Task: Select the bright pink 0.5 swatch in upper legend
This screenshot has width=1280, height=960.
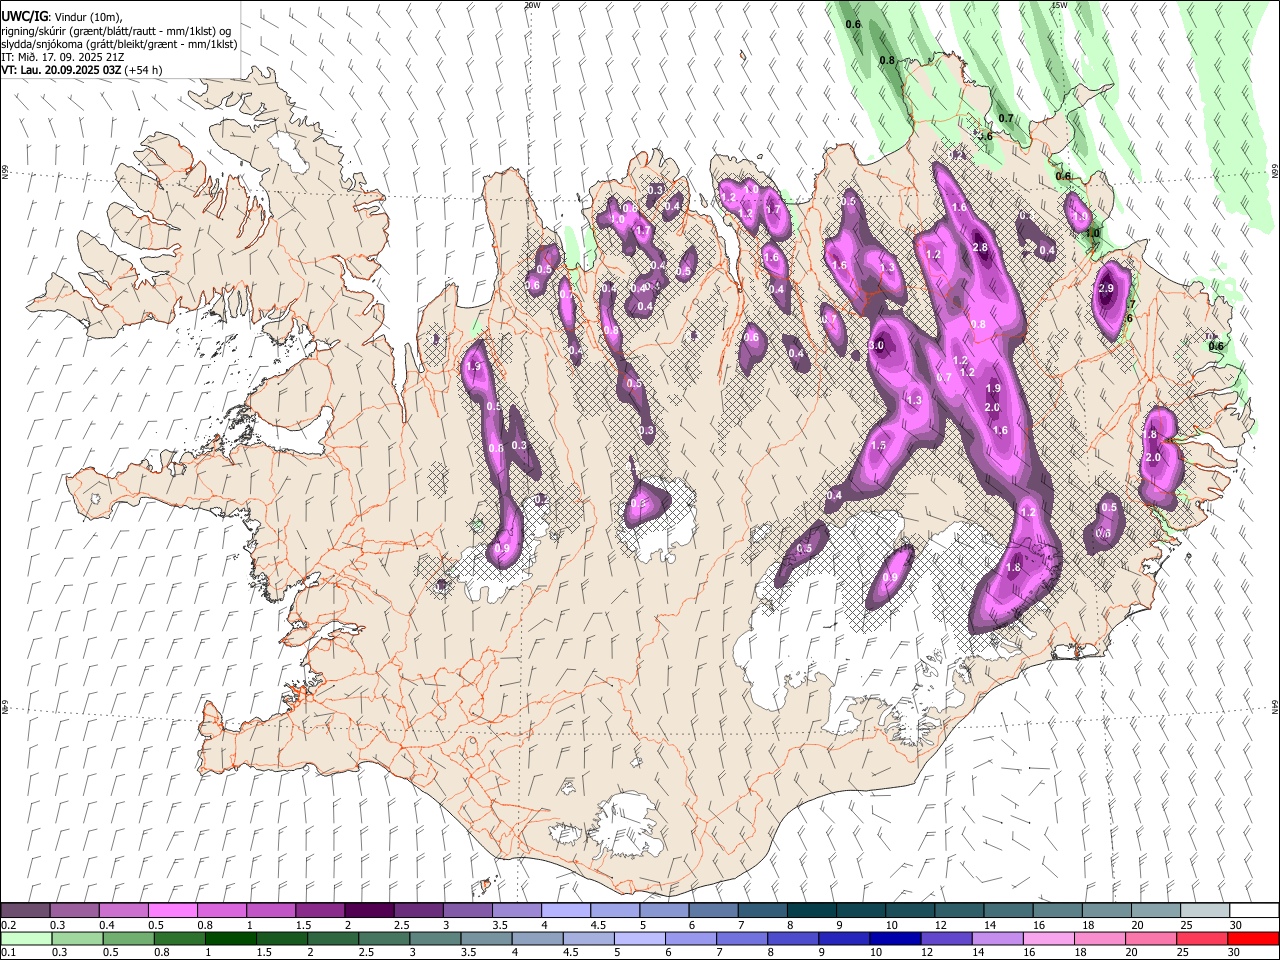Action: click(172, 910)
